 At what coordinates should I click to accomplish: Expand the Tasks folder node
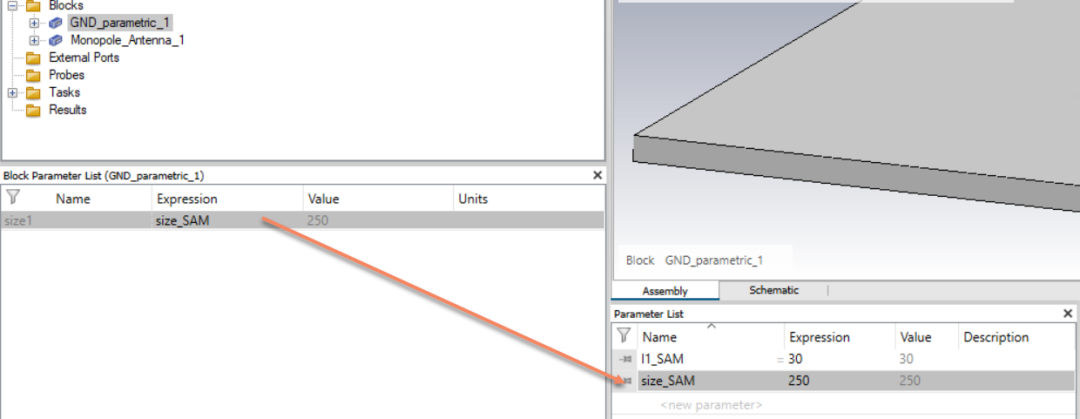(x=13, y=93)
